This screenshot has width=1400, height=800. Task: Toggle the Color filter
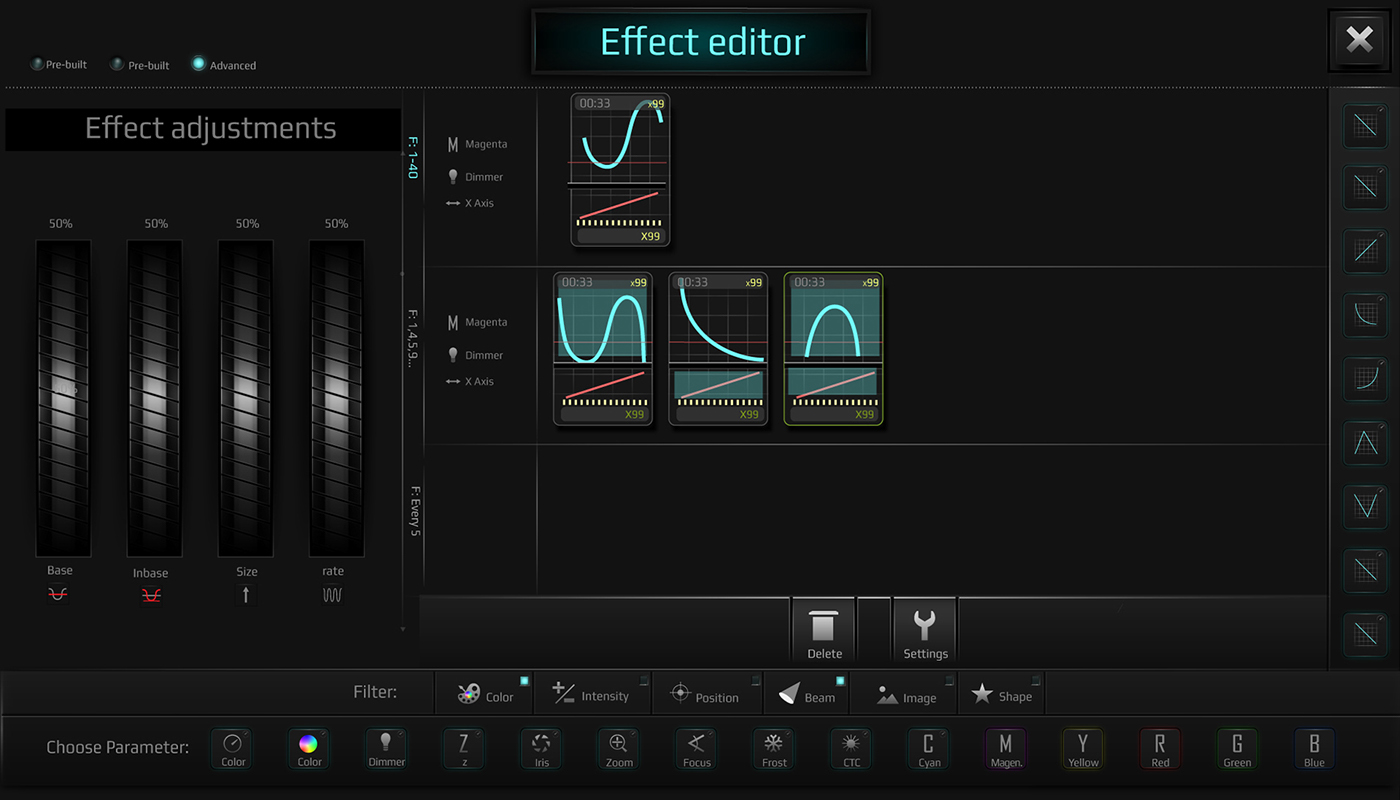(485, 693)
